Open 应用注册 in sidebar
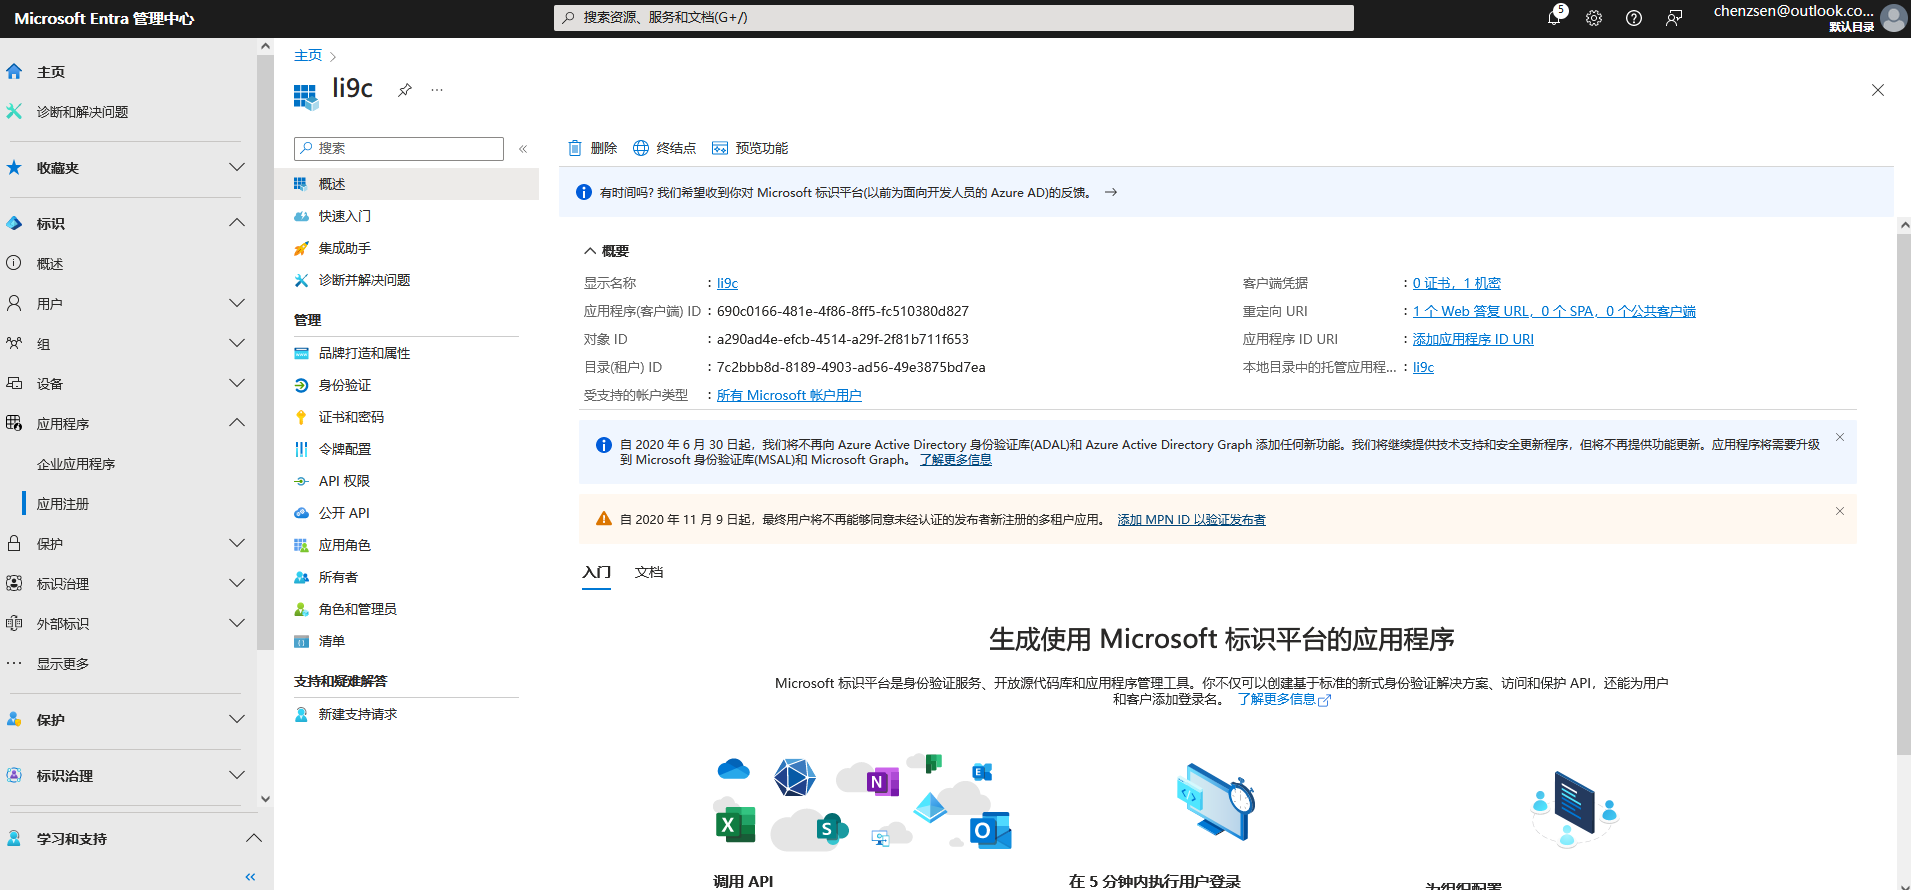This screenshot has height=890, width=1911. 63,504
